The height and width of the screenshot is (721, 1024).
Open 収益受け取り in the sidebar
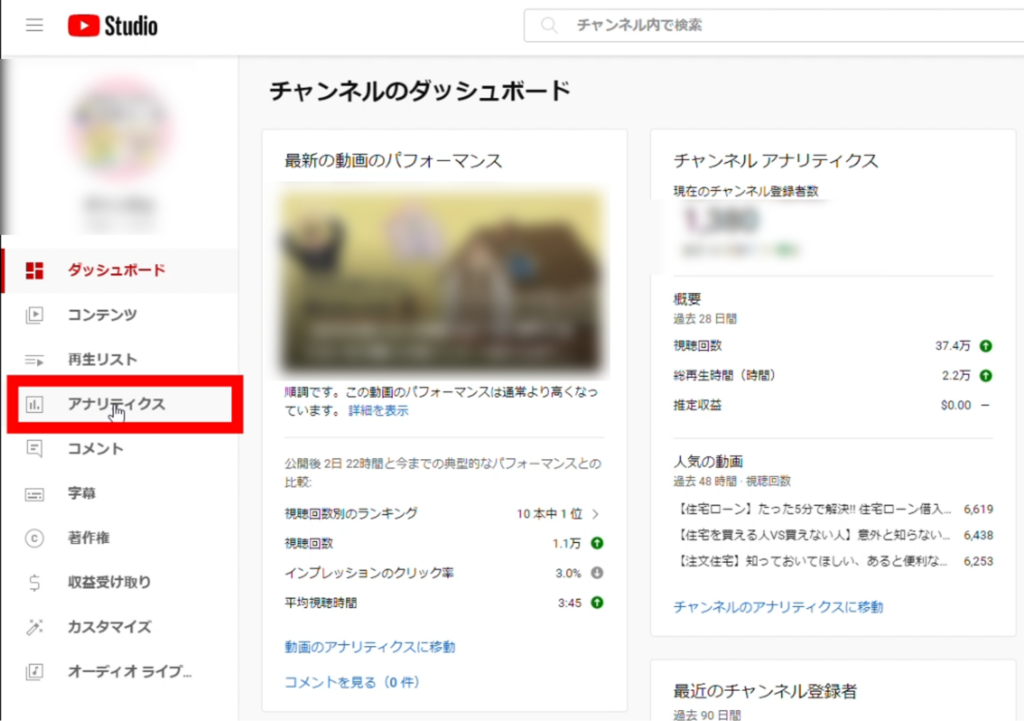tap(120, 583)
